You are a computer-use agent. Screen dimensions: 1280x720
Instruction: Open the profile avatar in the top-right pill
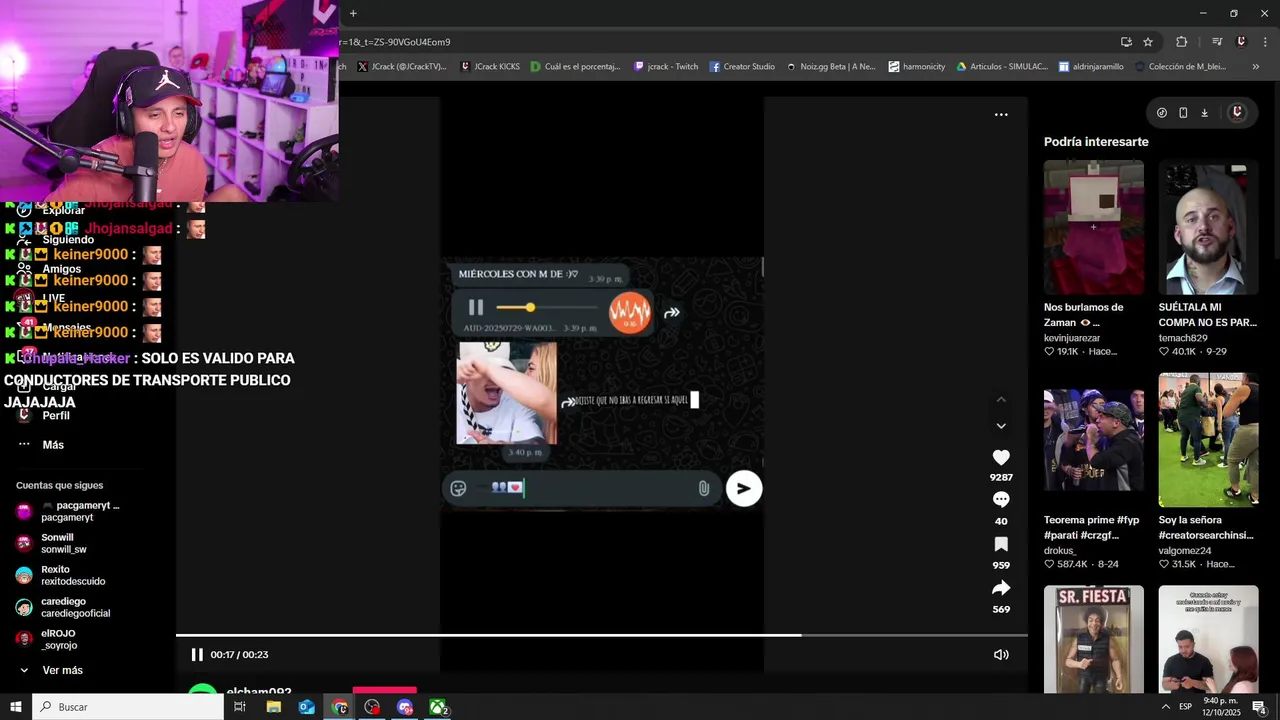(1237, 113)
